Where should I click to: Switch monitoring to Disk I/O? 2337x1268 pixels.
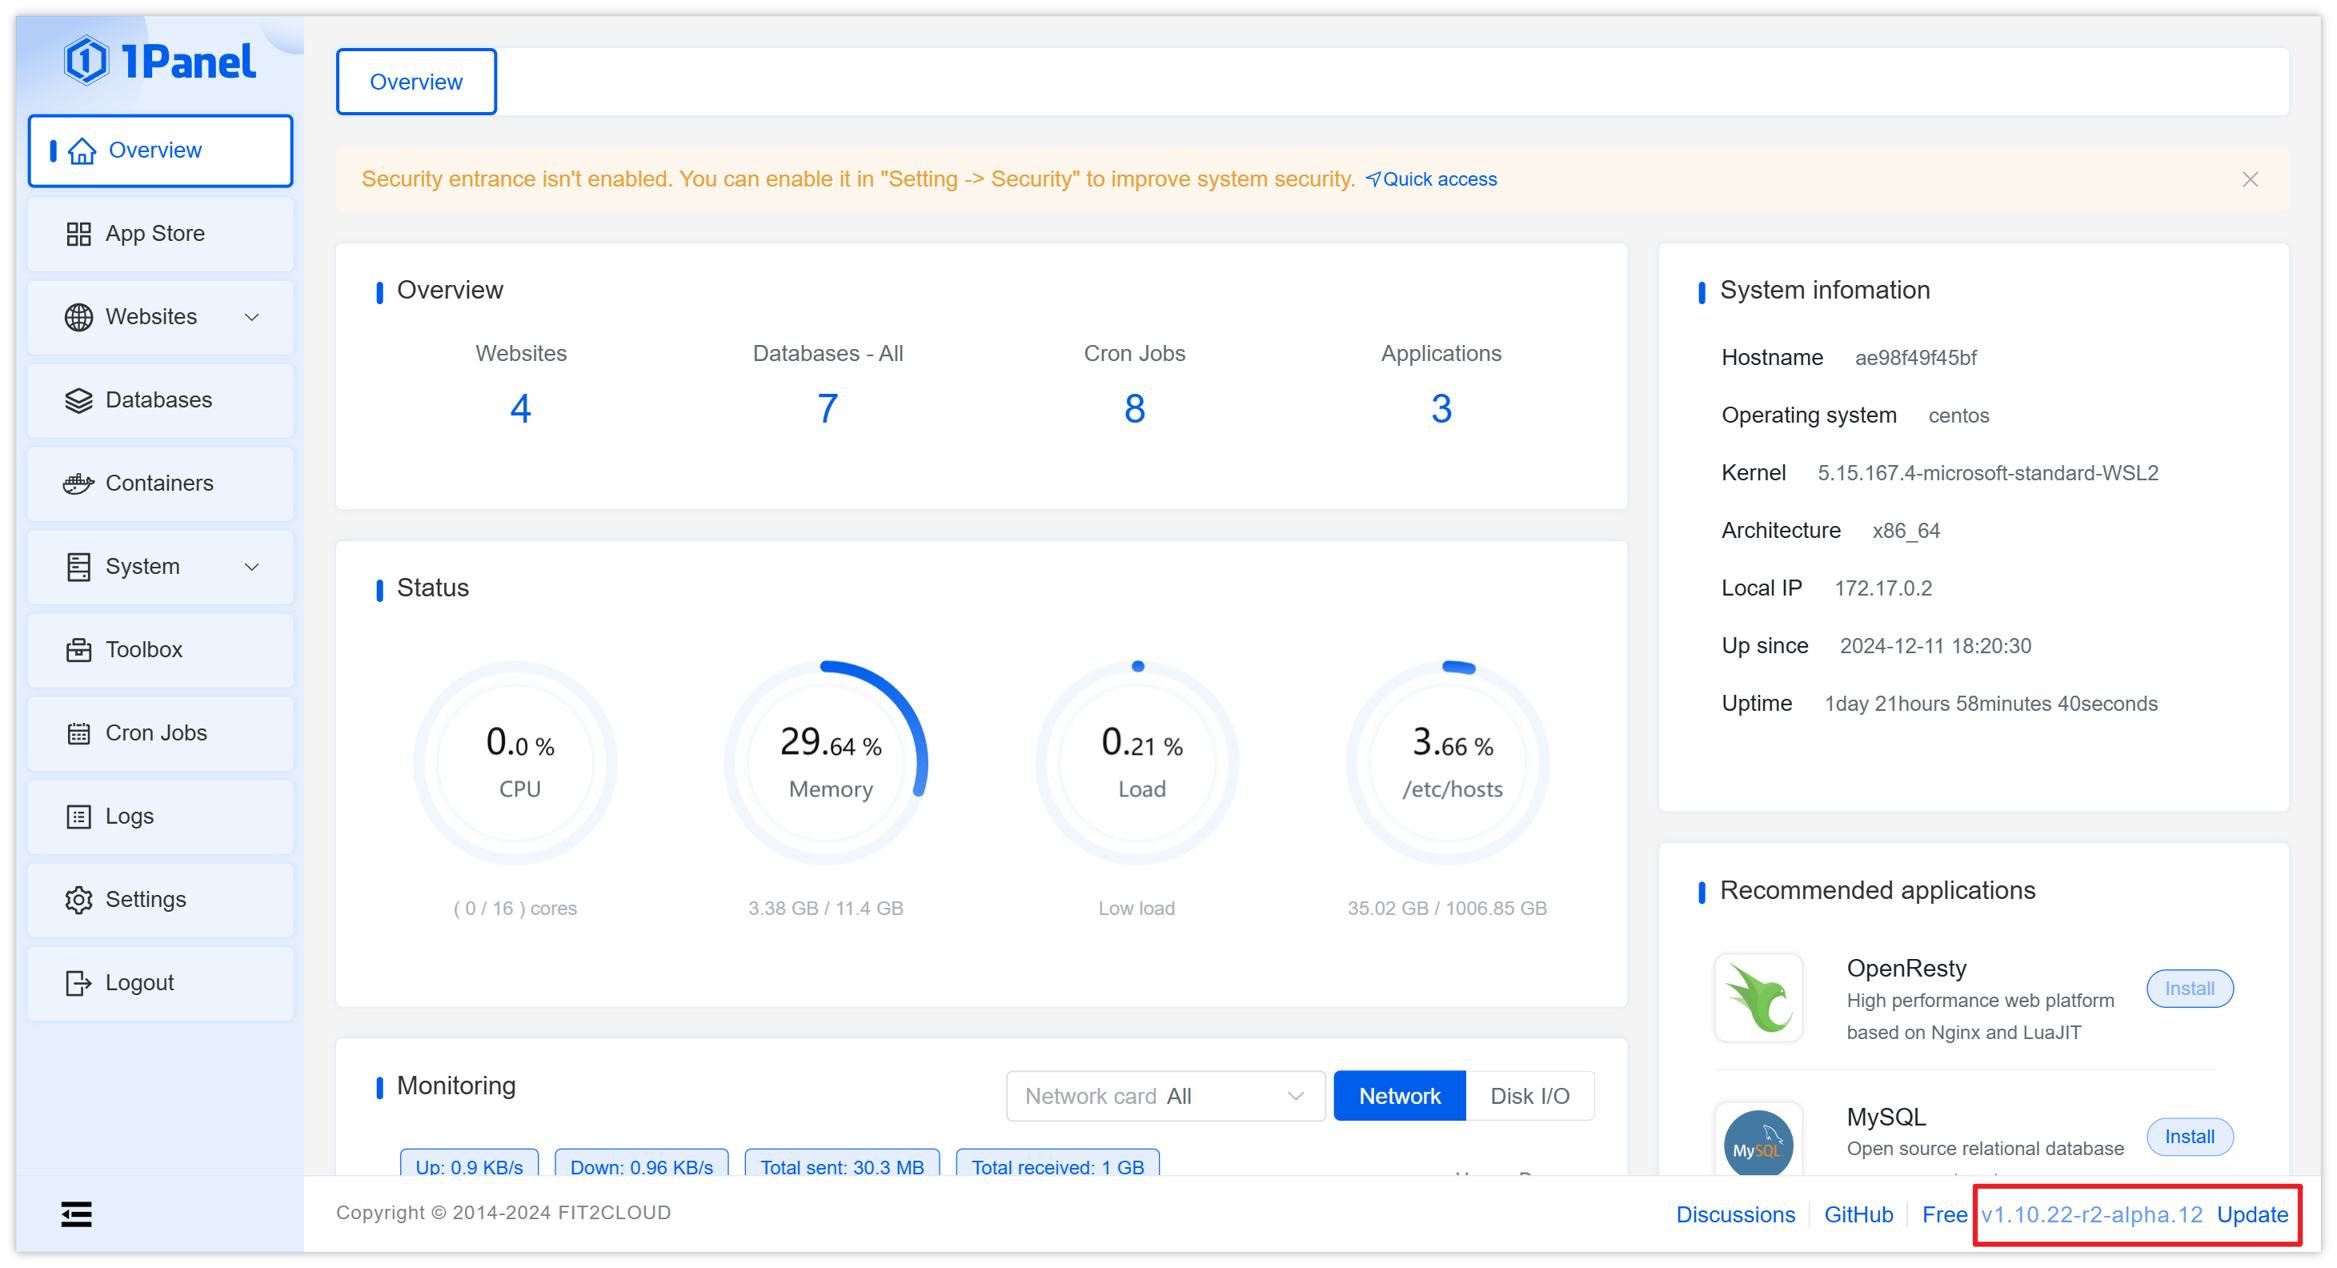point(1529,1096)
